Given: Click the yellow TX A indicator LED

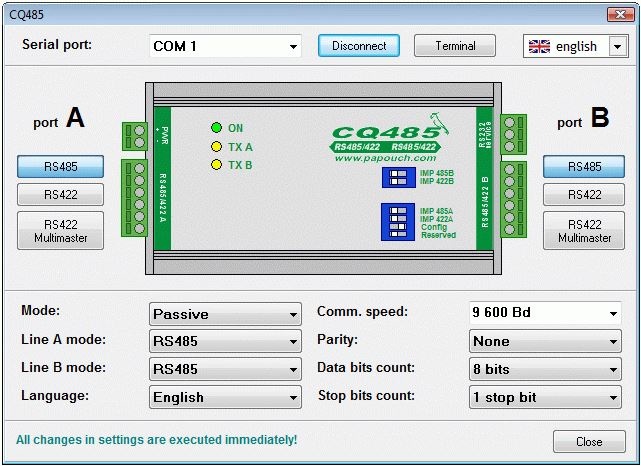Looking at the screenshot, I should click(x=216, y=146).
